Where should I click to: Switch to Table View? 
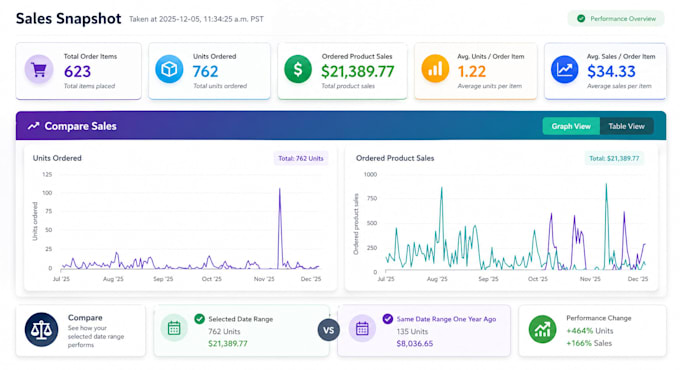[x=626, y=126]
